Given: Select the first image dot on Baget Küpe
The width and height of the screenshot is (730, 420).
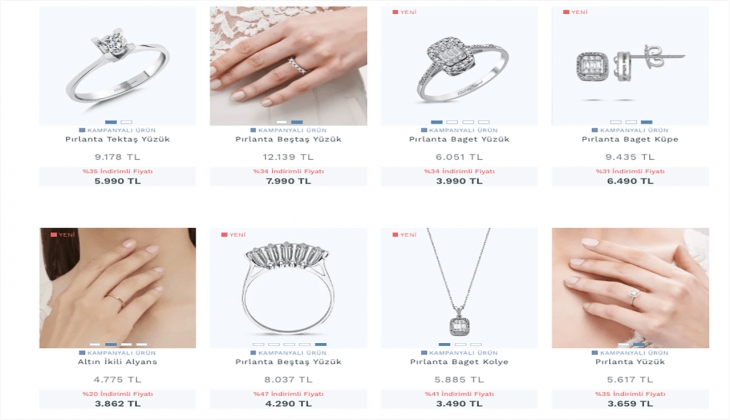Looking at the screenshot, I should point(615,122).
